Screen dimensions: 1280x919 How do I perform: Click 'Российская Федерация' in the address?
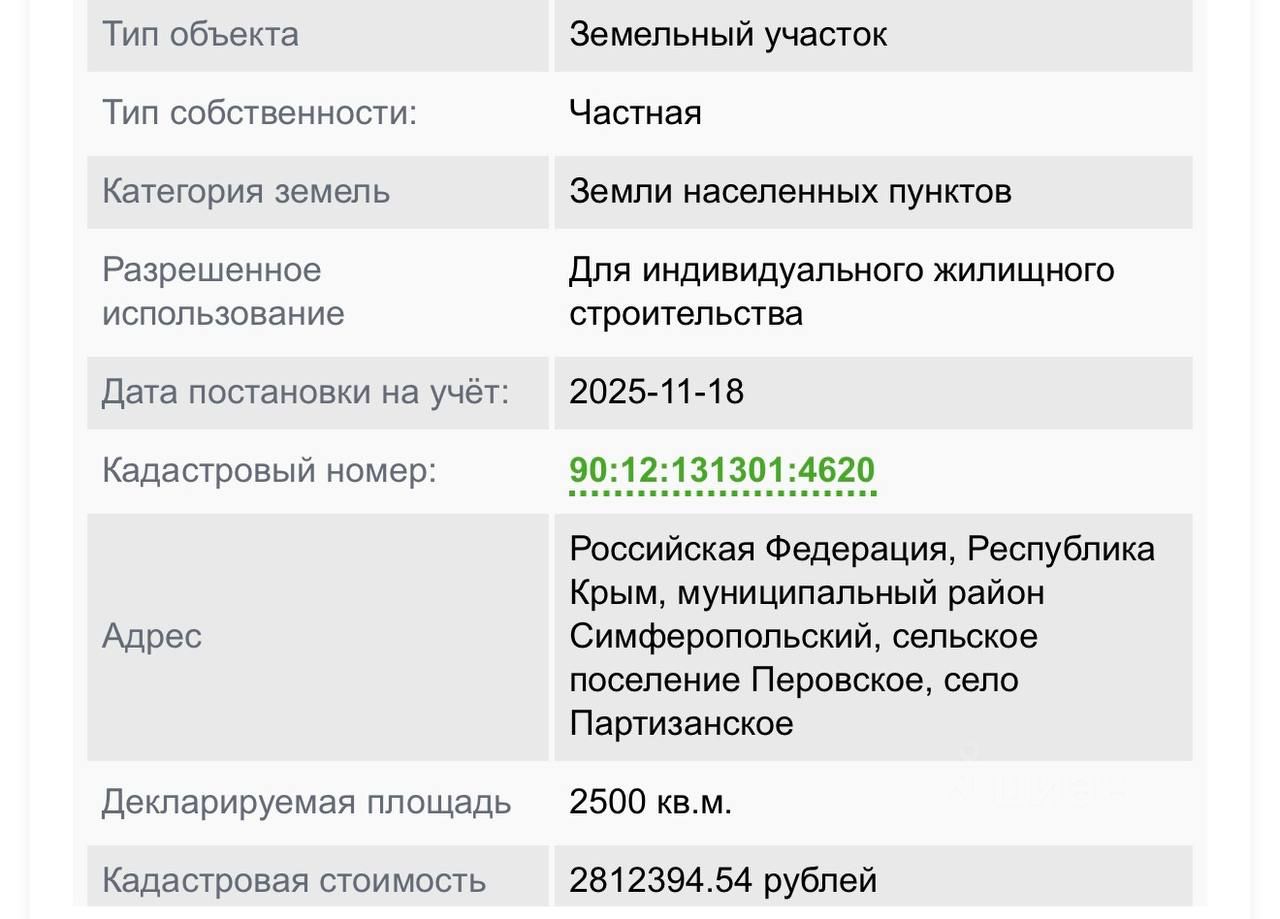(x=758, y=548)
